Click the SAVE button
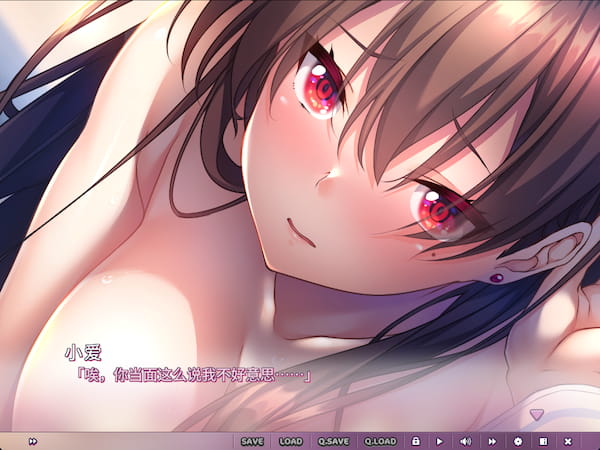 [x=252, y=442]
